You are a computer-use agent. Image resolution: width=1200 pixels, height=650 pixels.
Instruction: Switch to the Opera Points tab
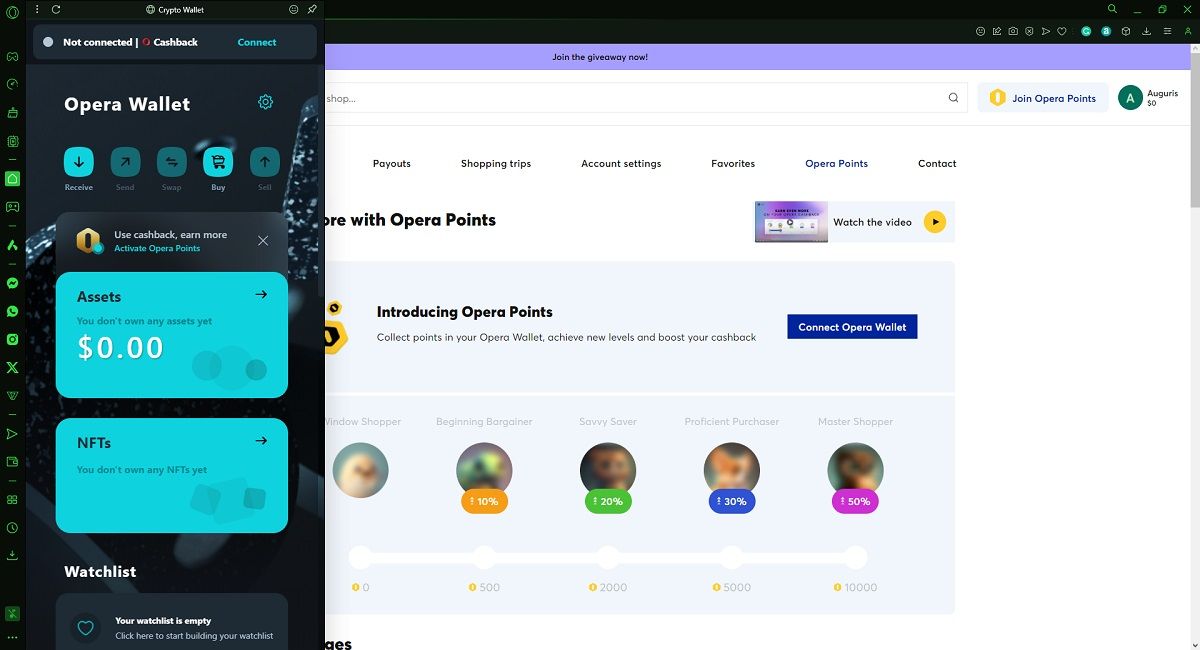[836, 163]
